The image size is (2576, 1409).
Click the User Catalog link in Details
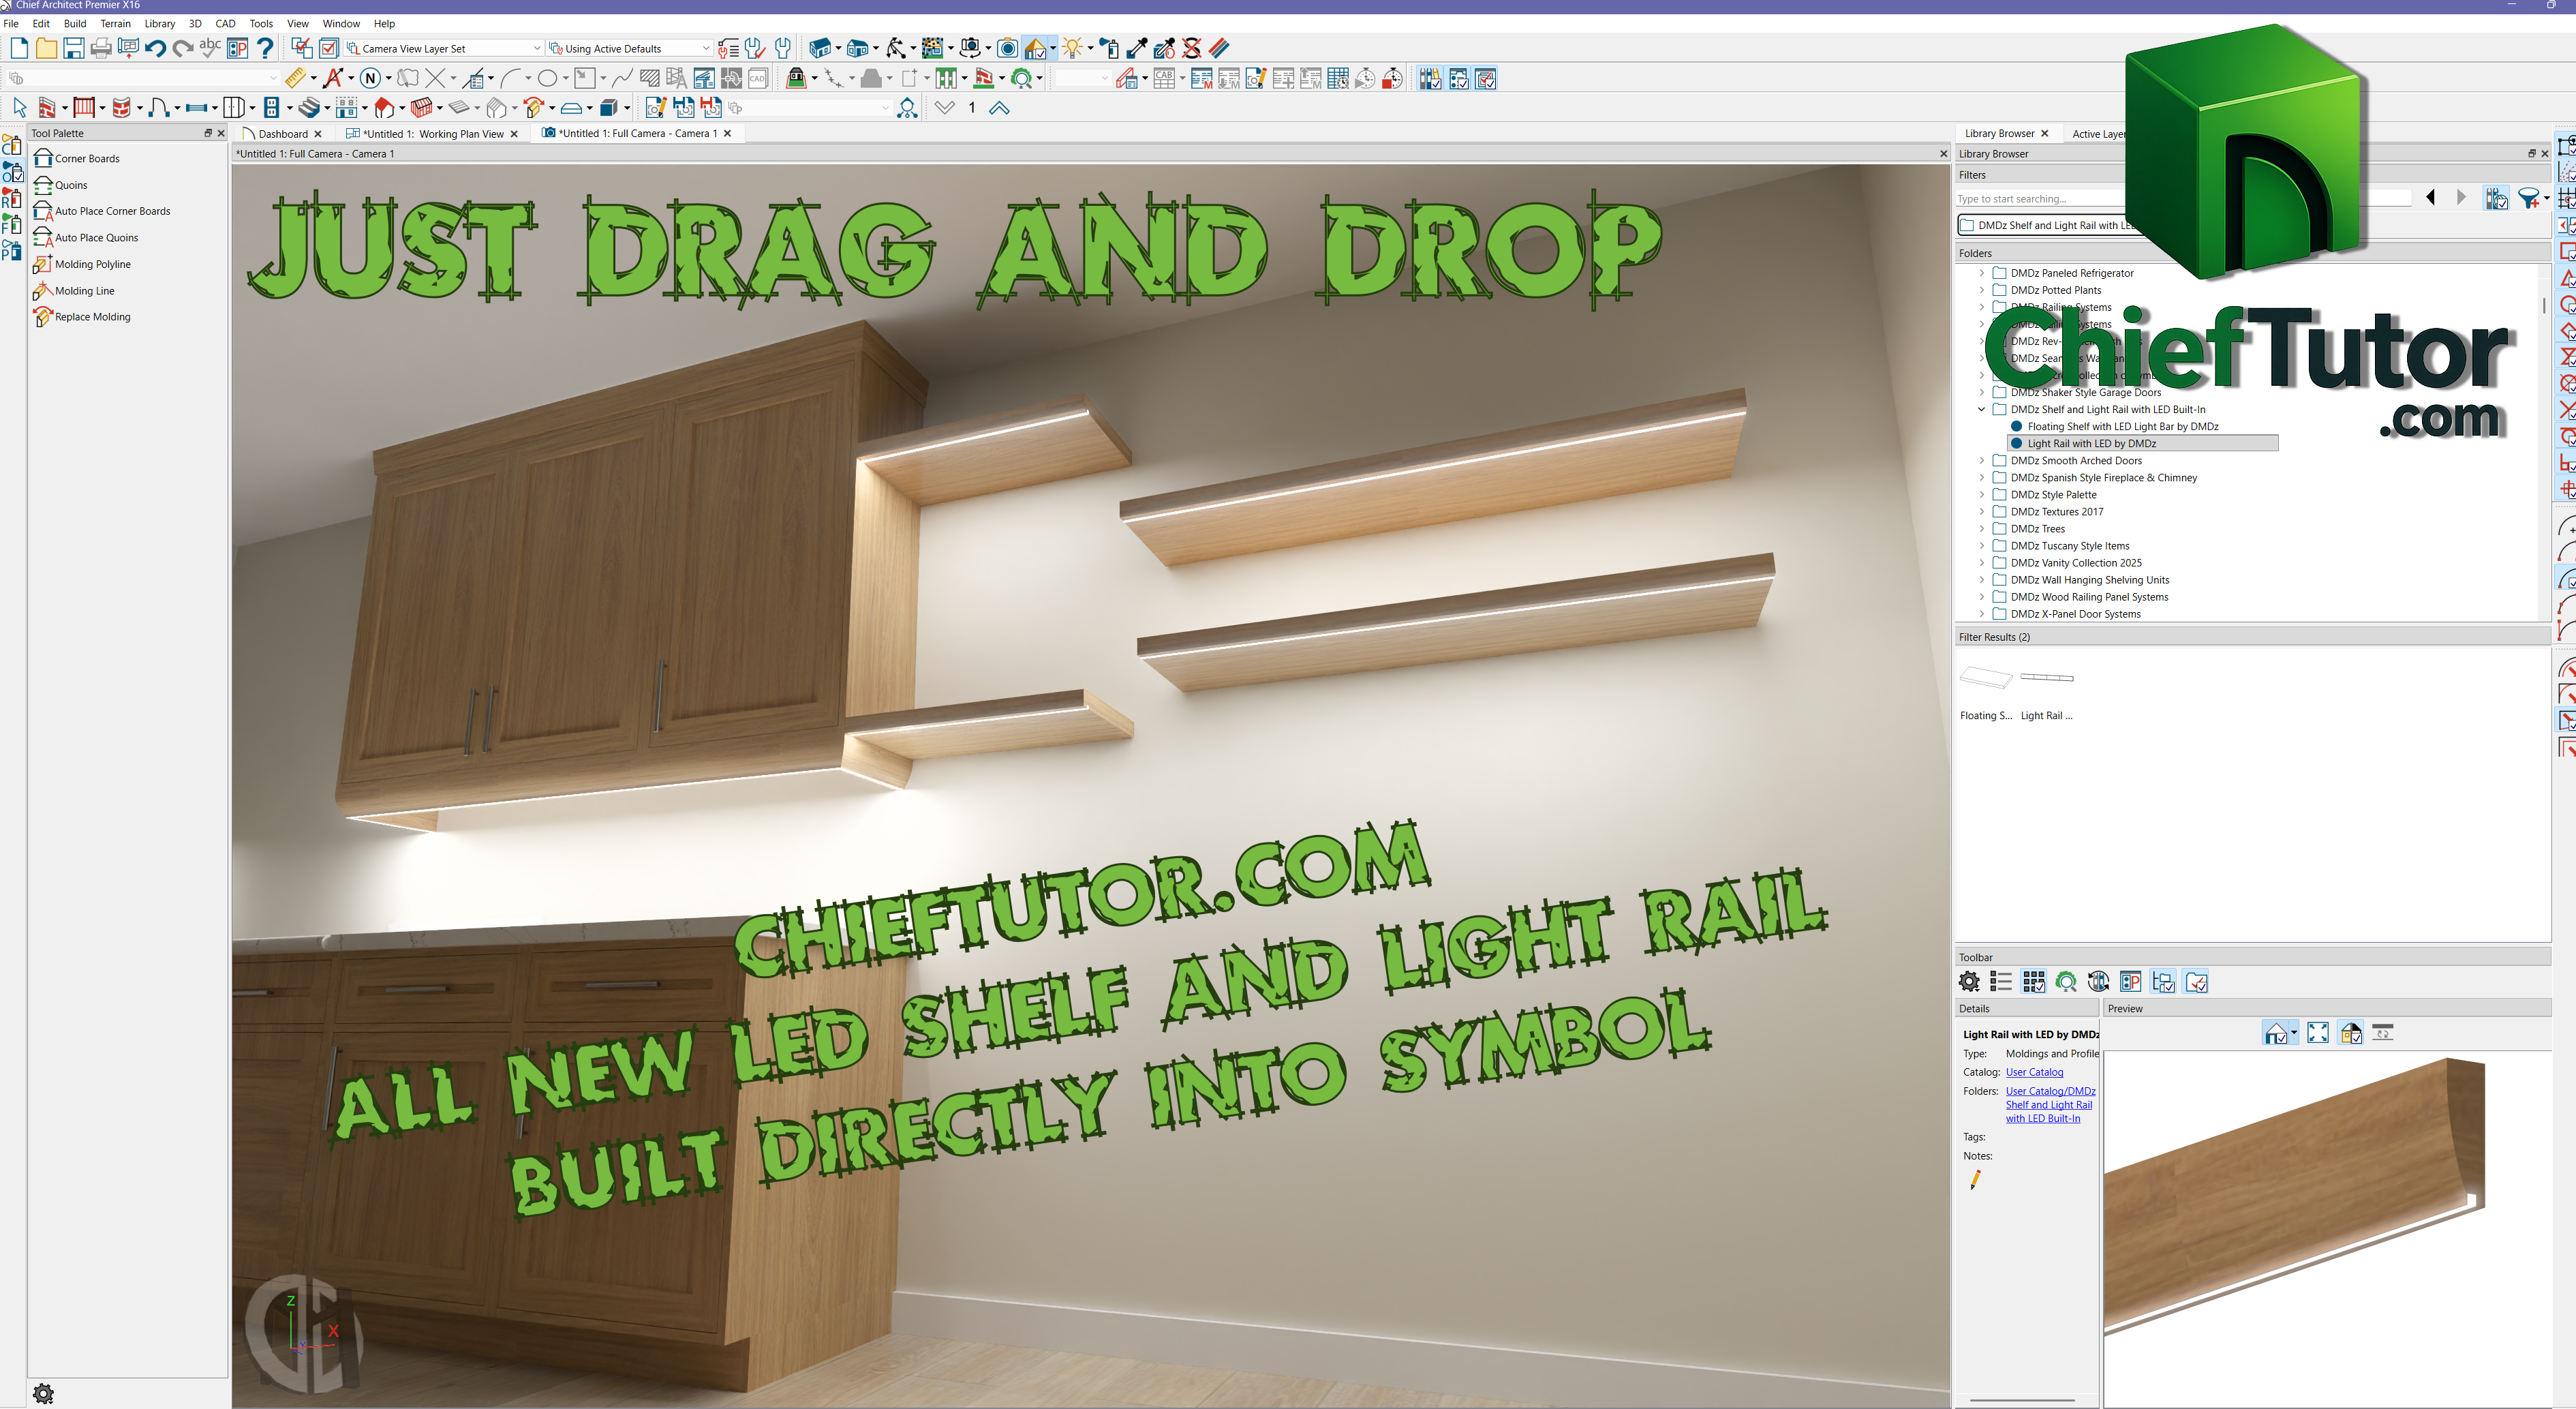point(2033,1072)
